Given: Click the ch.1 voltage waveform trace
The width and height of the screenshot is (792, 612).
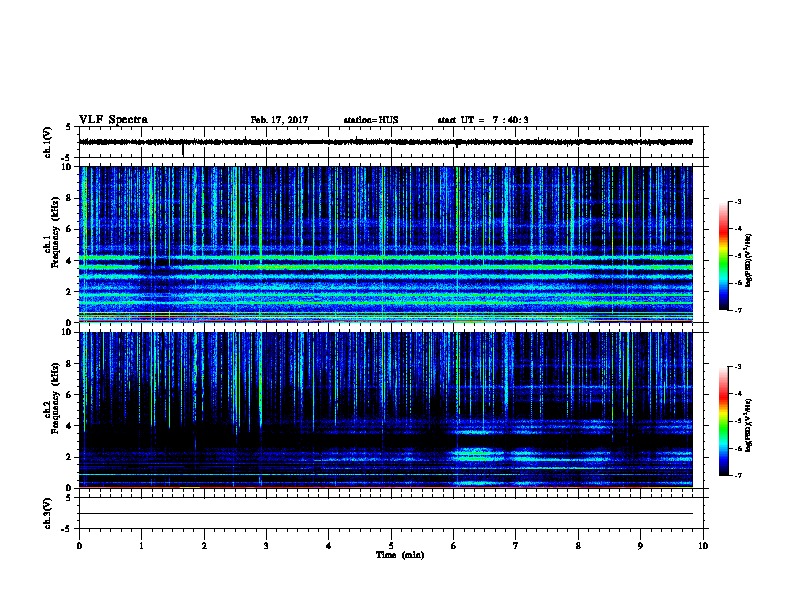Looking at the screenshot, I should click(x=386, y=142).
